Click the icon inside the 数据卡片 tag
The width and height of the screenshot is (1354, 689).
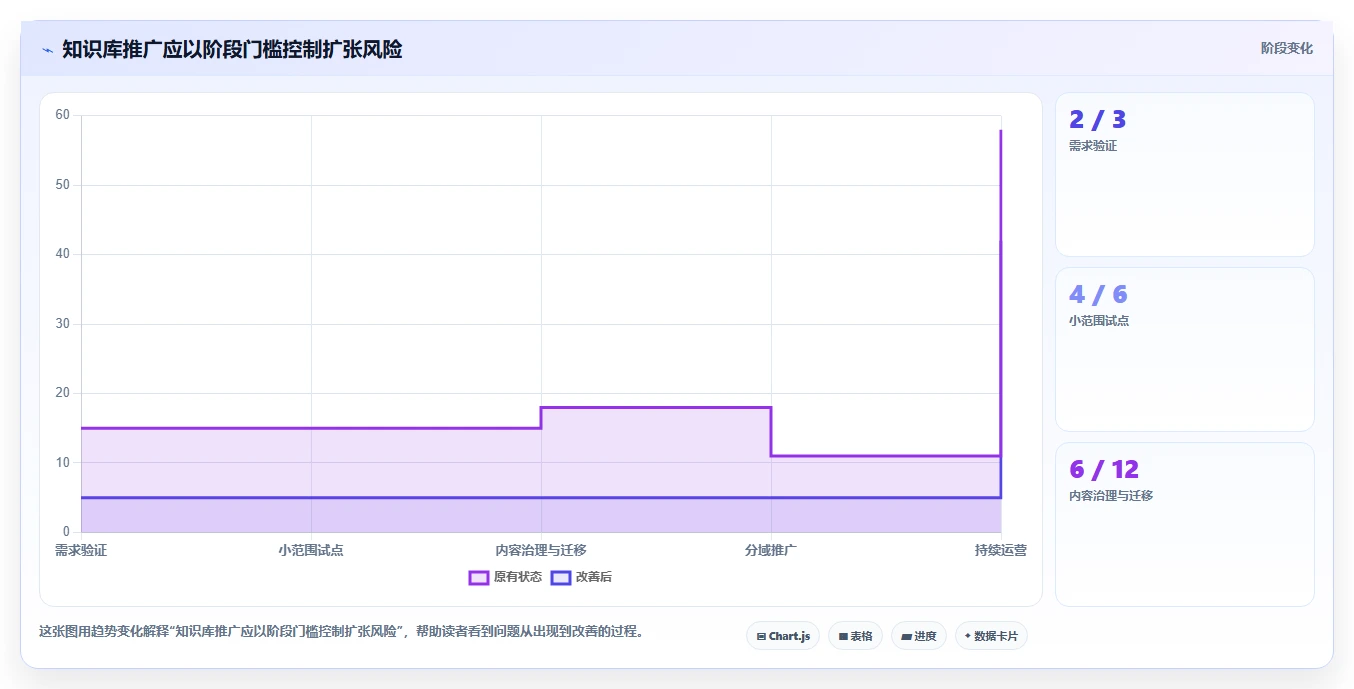click(968, 636)
